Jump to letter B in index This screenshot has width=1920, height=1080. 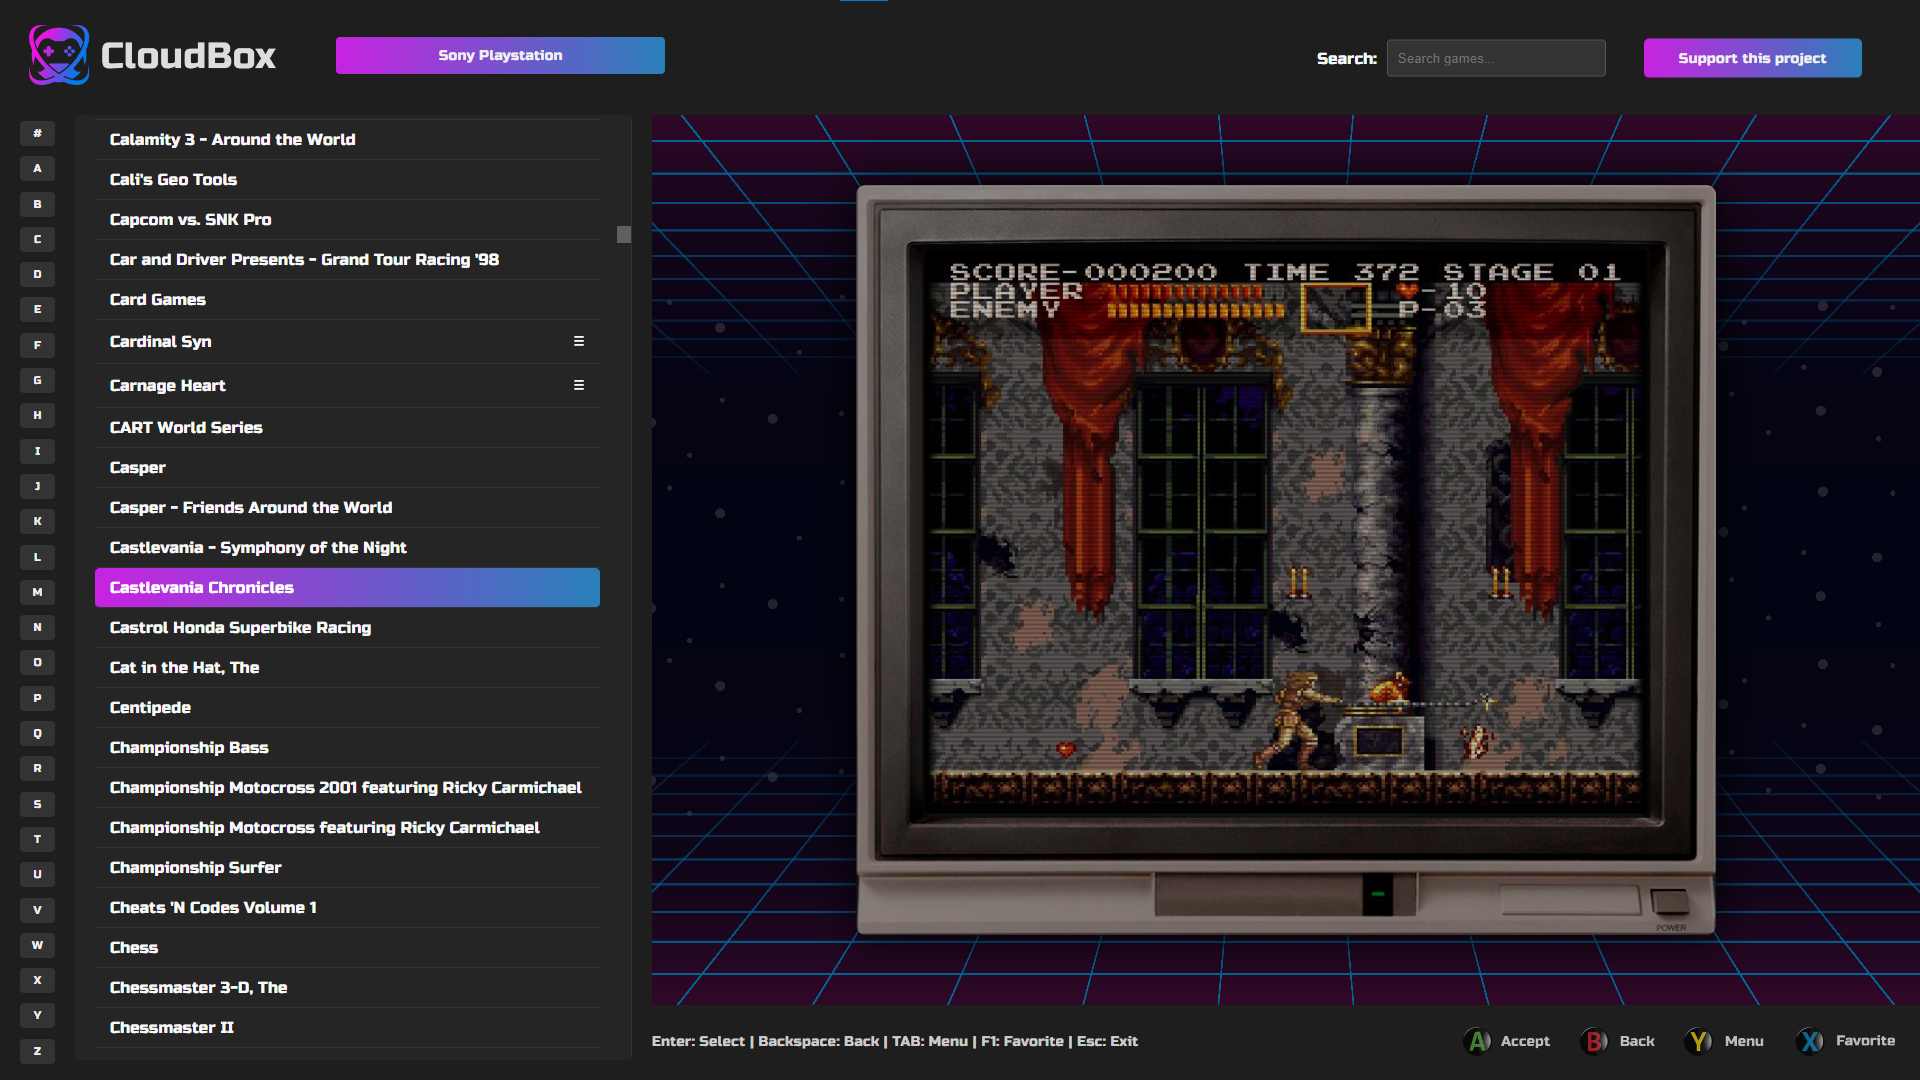pyautogui.click(x=37, y=204)
